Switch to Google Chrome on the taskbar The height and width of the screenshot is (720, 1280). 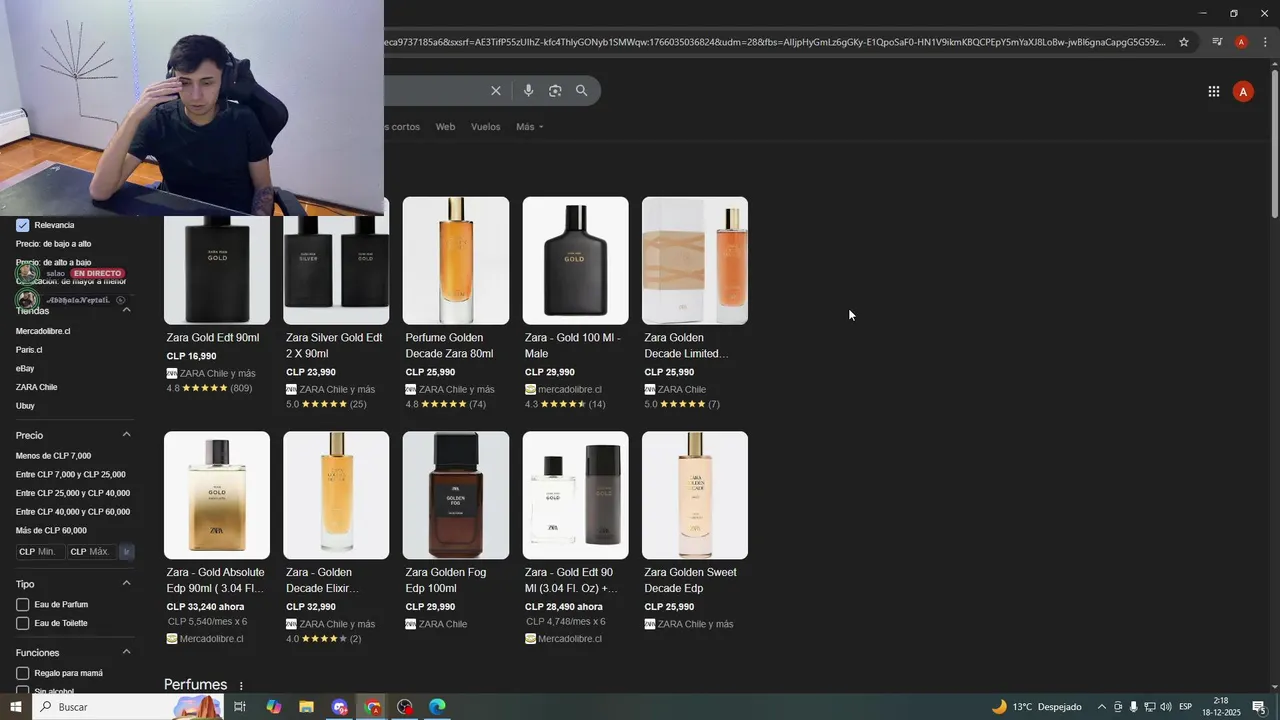coord(372,707)
